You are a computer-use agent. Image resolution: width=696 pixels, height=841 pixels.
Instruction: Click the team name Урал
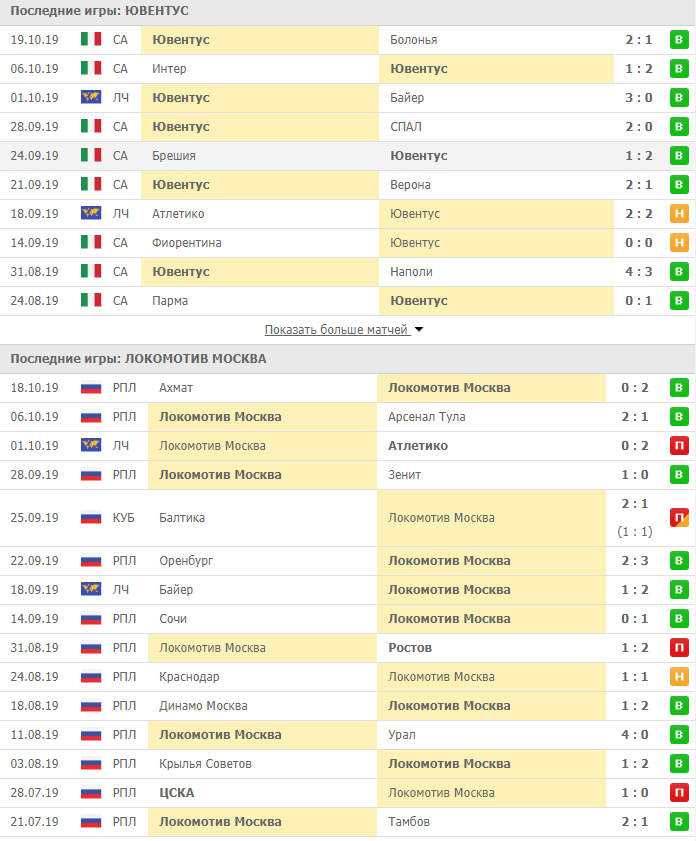pyautogui.click(x=402, y=734)
